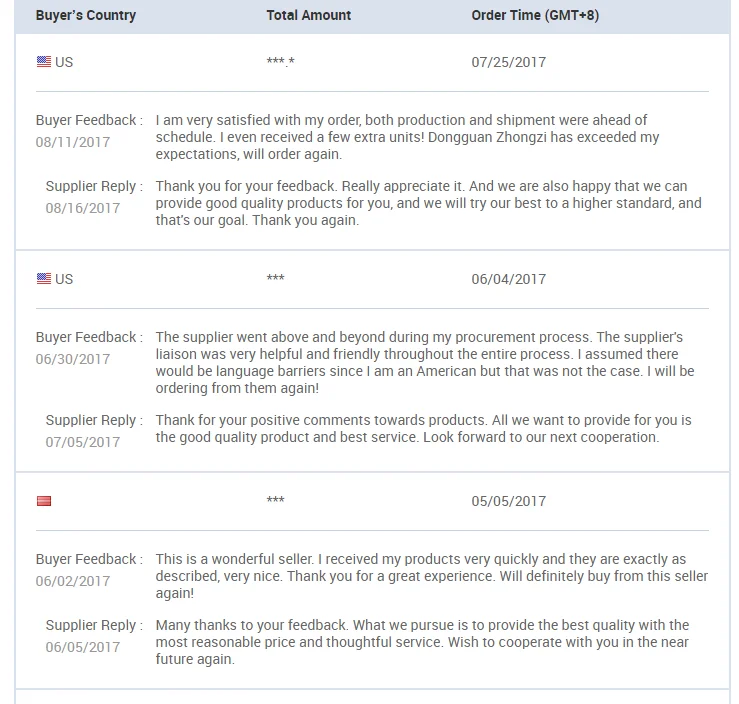Click the masked amount of the 05/05/2017 order
The height and width of the screenshot is (704, 739).
coord(276,501)
